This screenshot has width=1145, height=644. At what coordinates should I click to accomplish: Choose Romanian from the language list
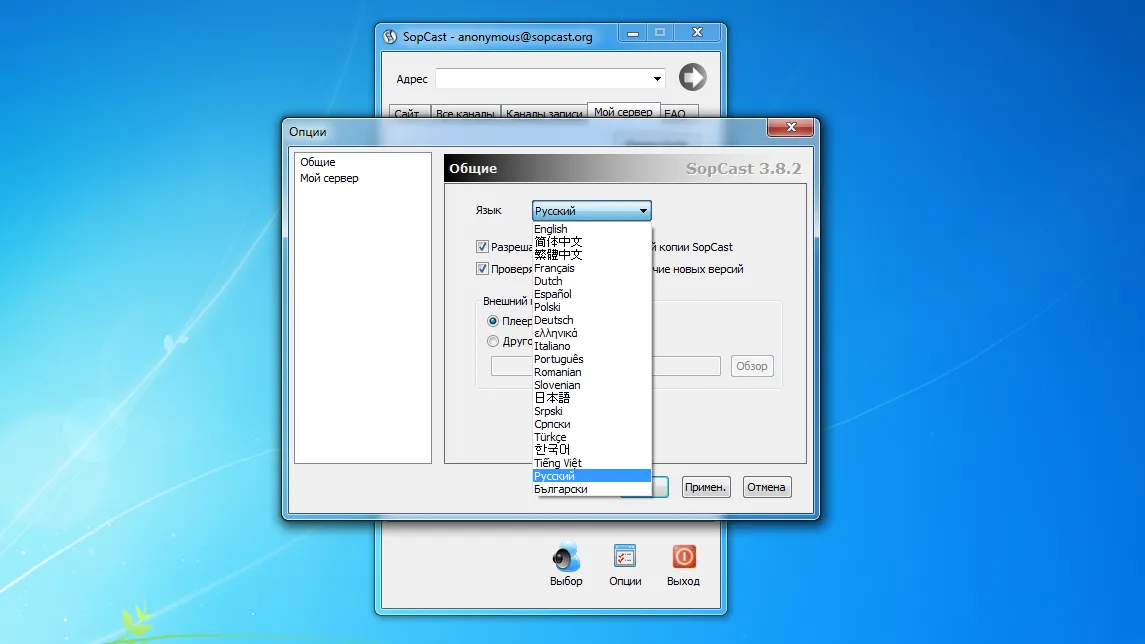tap(592, 372)
